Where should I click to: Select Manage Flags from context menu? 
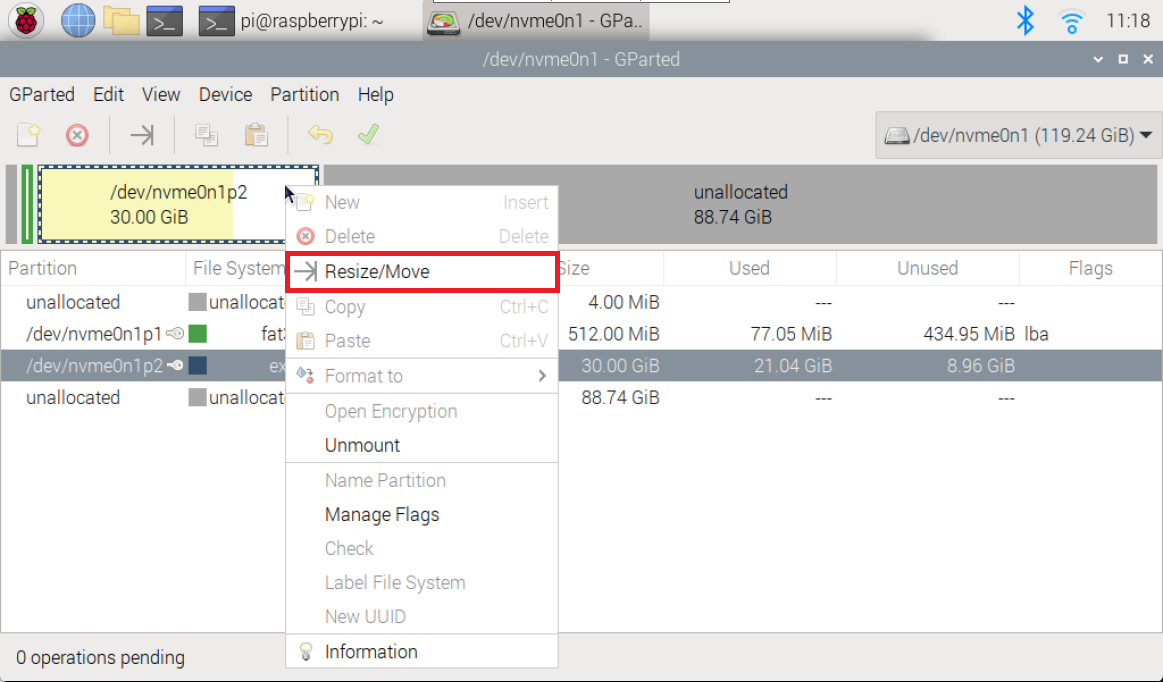pyautogui.click(x=382, y=515)
